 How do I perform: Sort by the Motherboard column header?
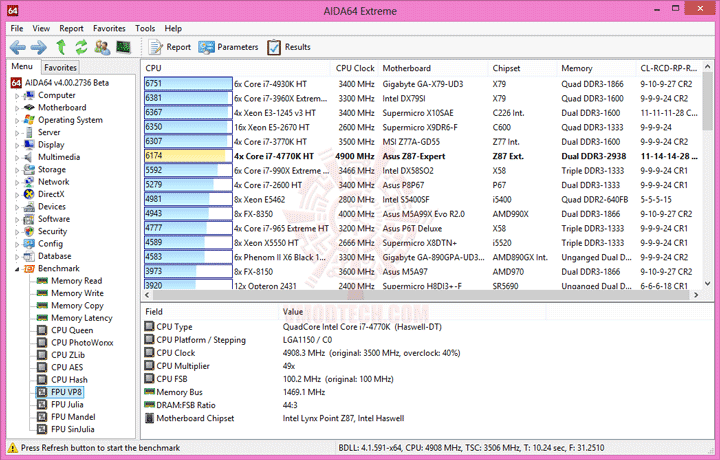click(433, 68)
